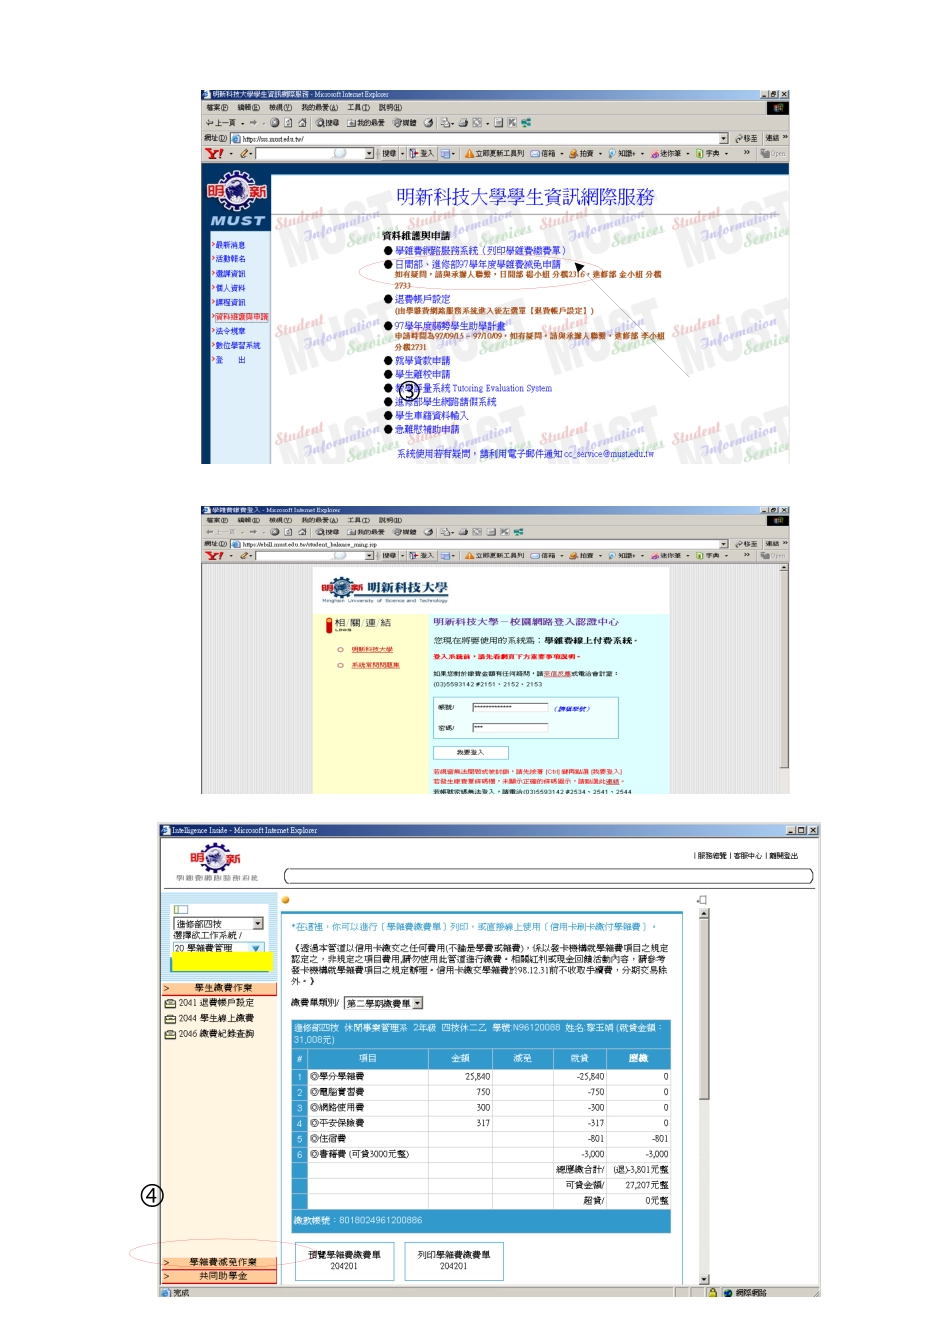Open 檔案(F) menu in top window
Screen dimensions: 950x1344
[x=217, y=107]
